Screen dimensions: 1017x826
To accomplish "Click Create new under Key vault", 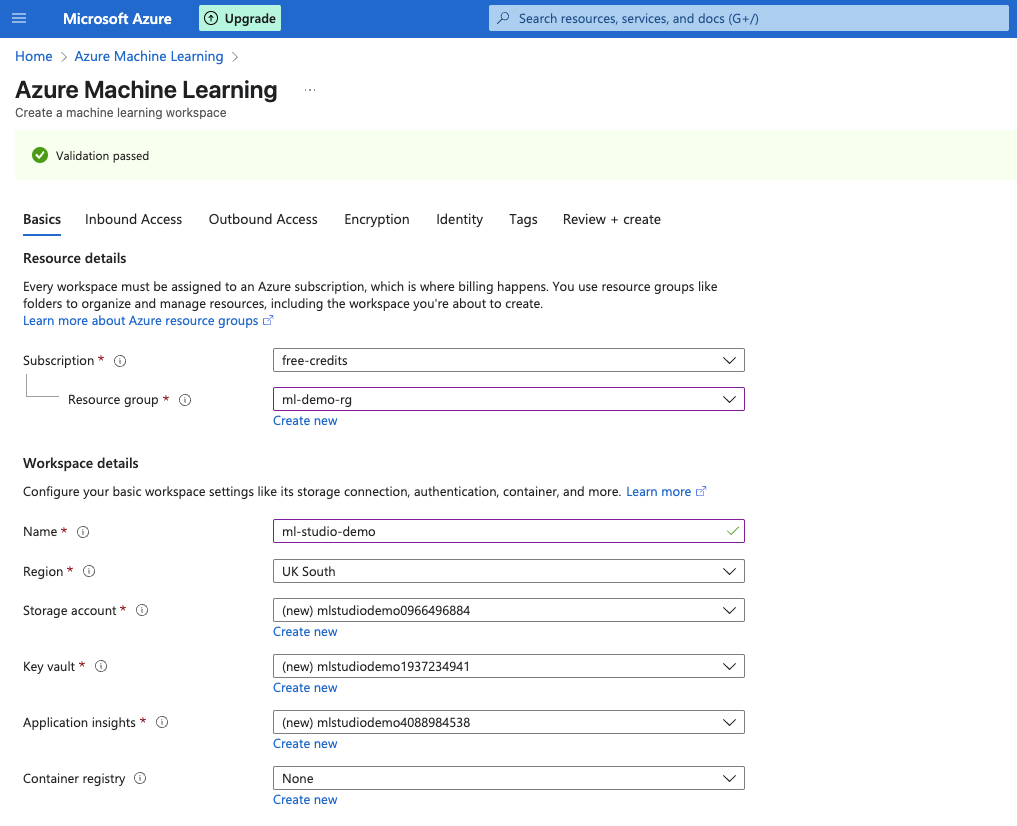I will pos(305,688).
